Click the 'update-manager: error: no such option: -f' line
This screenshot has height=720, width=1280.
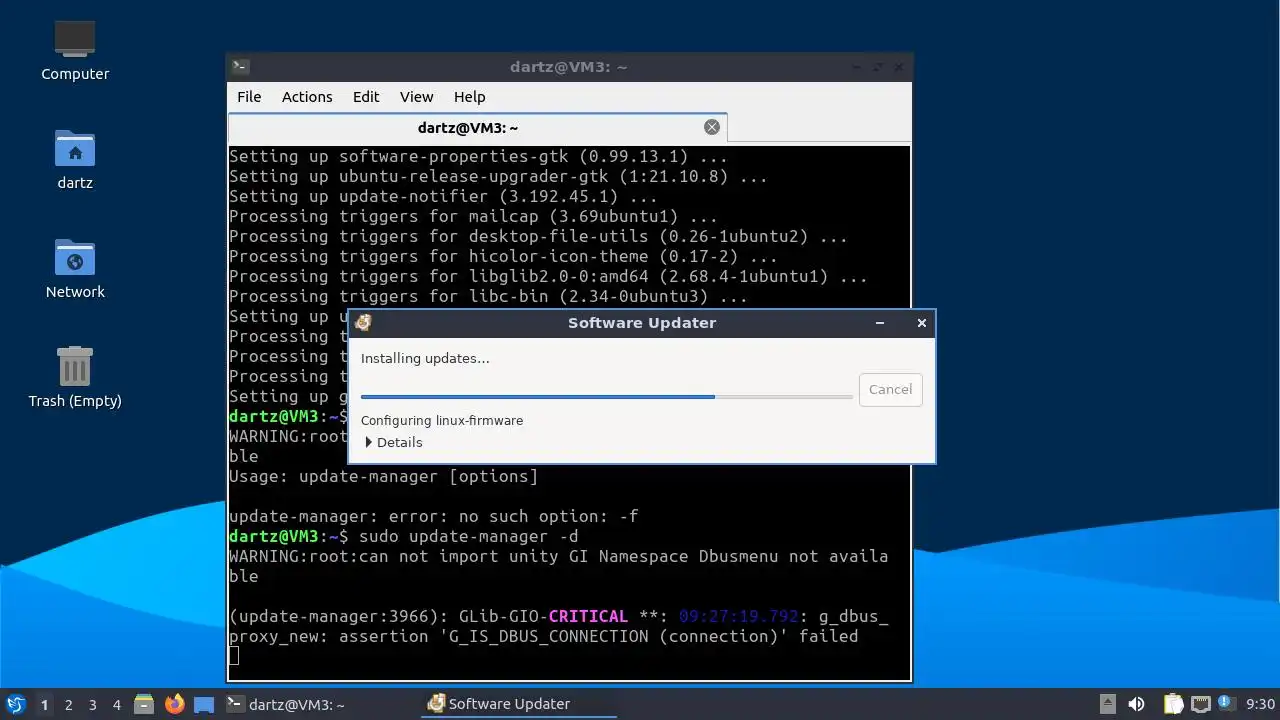pos(433,516)
